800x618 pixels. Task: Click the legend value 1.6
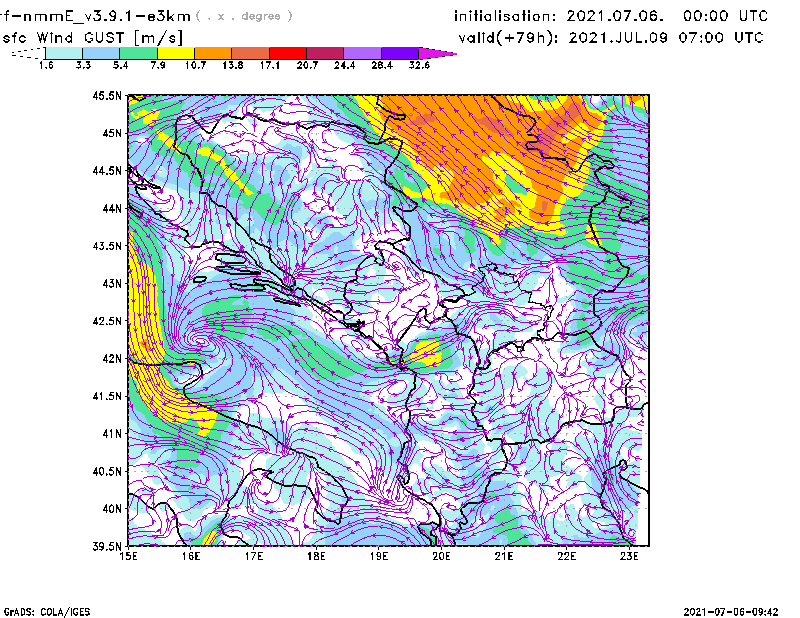point(46,65)
